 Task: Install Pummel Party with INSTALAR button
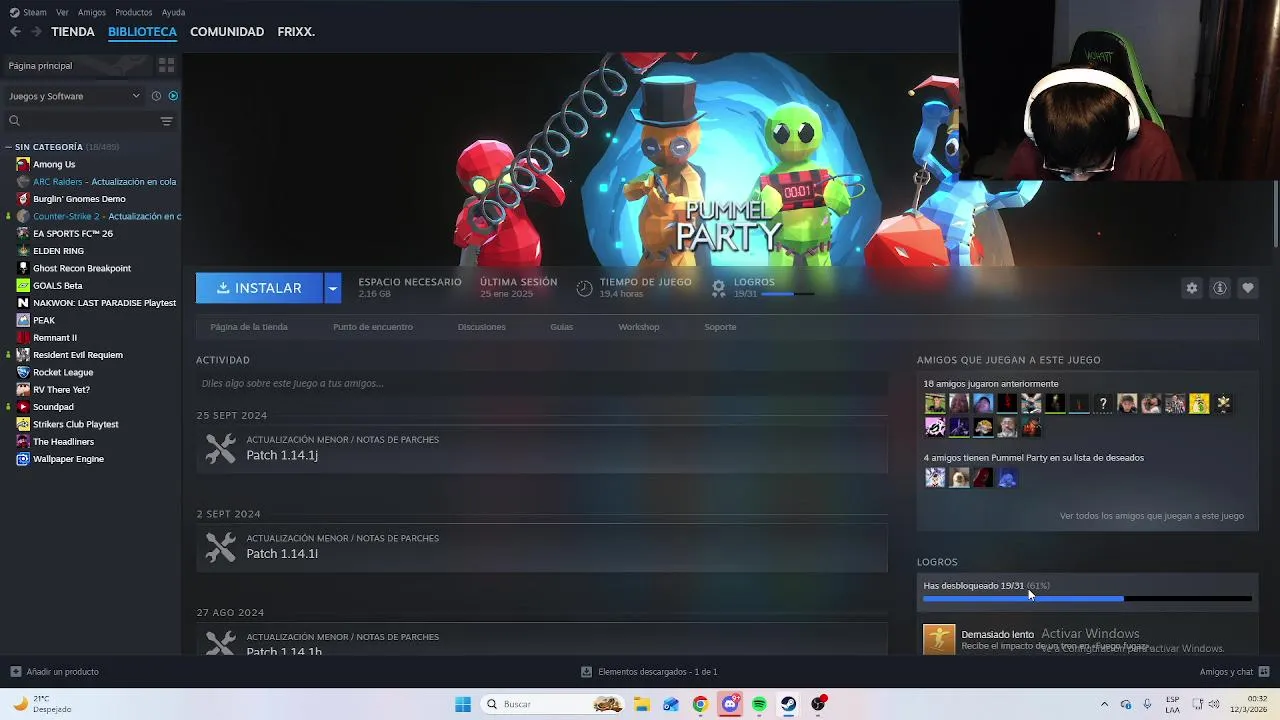click(x=259, y=288)
